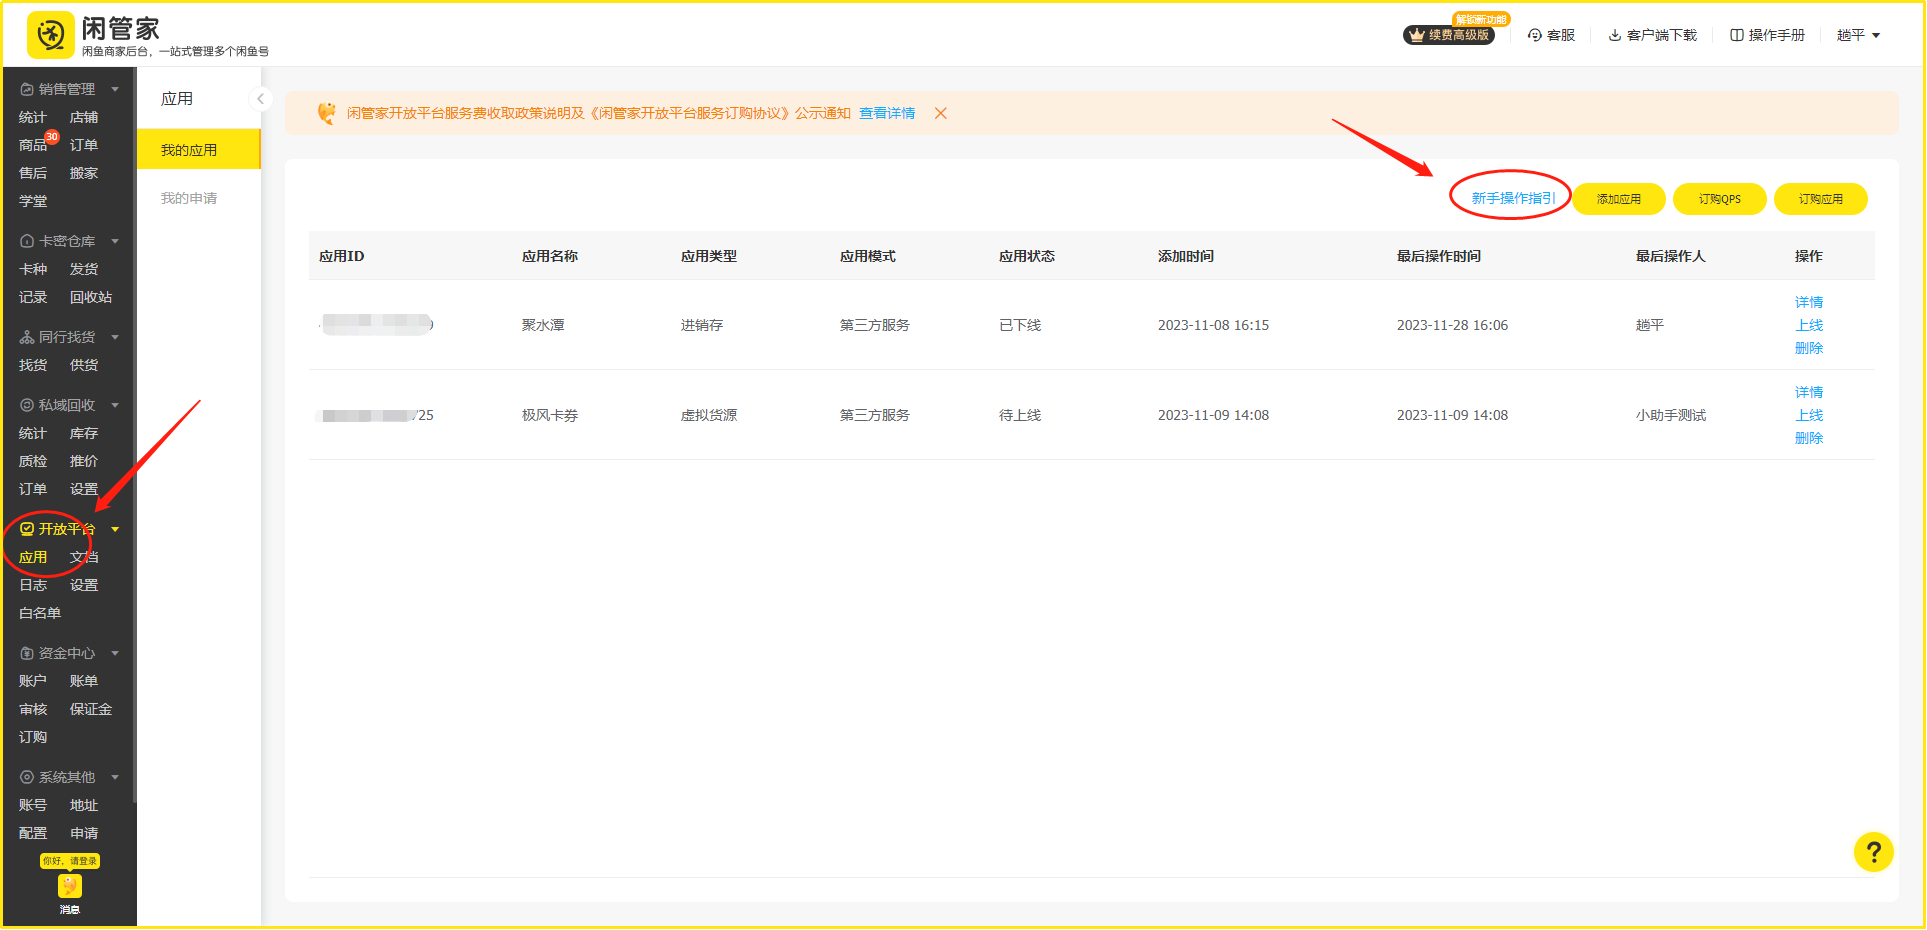
Task: Click 删除 for the 极风卡券 app
Action: tap(1808, 438)
